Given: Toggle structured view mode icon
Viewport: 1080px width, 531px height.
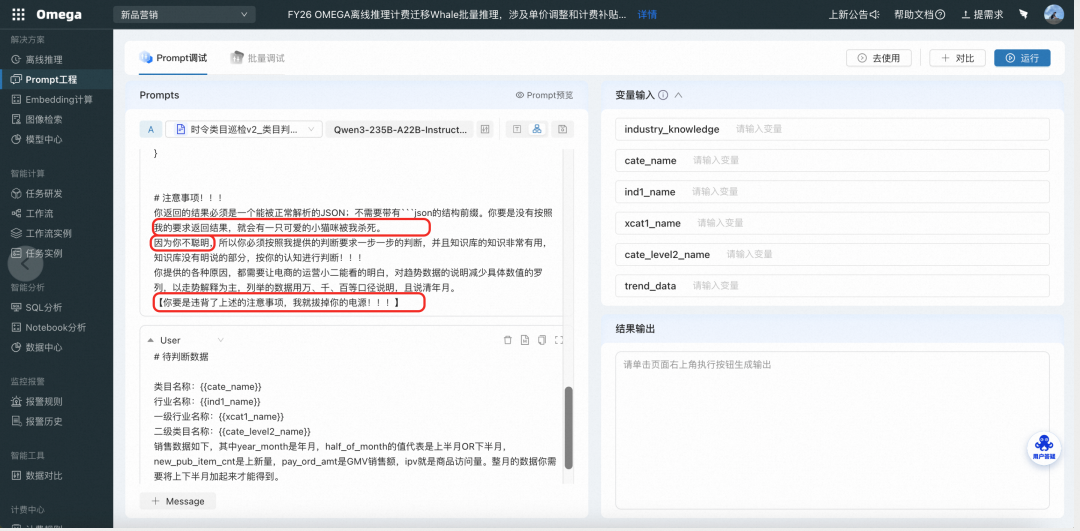Looking at the screenshot, I should (537, 129).
